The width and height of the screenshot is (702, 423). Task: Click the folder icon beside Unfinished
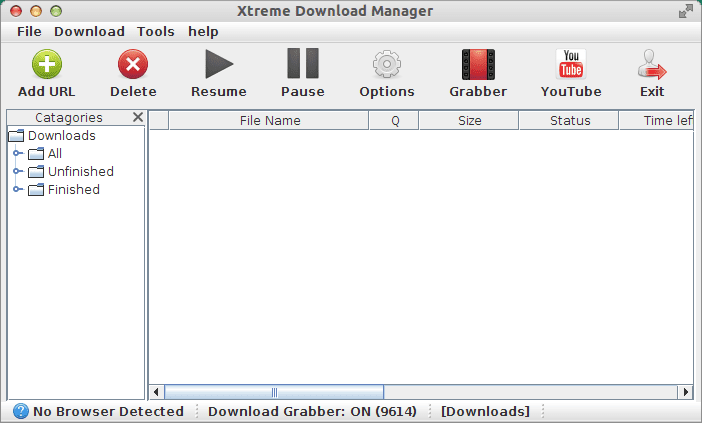[x=36, y=171]
